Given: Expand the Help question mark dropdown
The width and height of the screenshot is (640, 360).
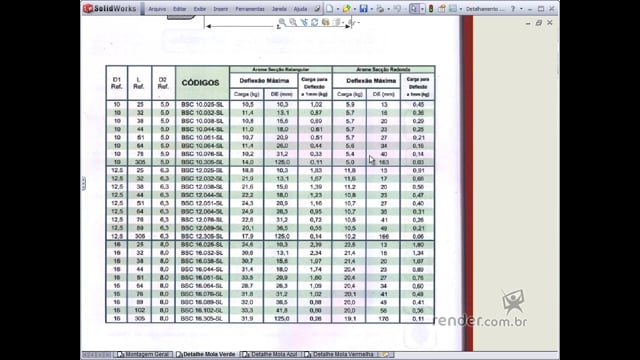Looking at the screenshot, I should [x=521, y=9].
